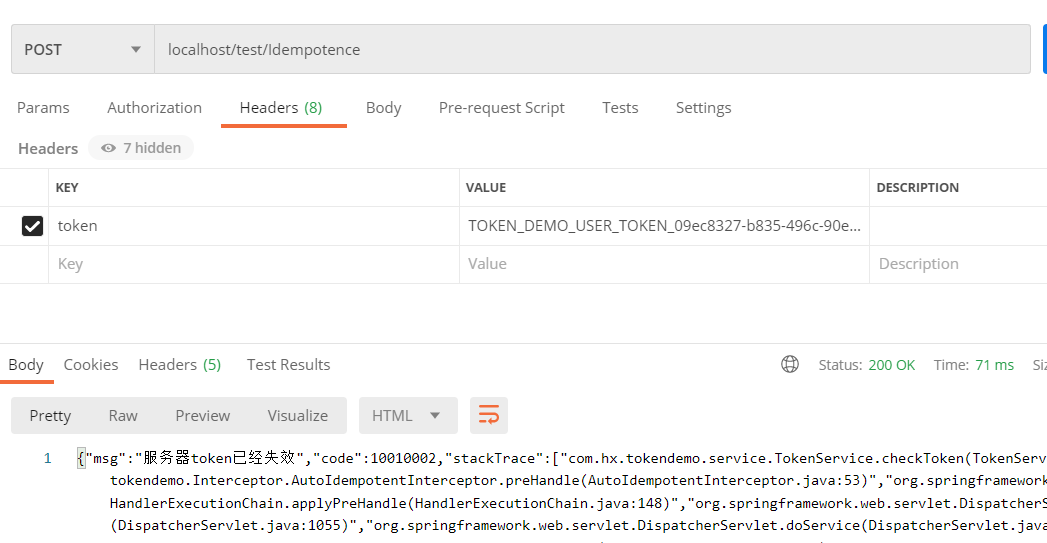Open the request Body tab
Image resolution: width=1047 pixels, height=543 pixels.
[x=383, y=108]
